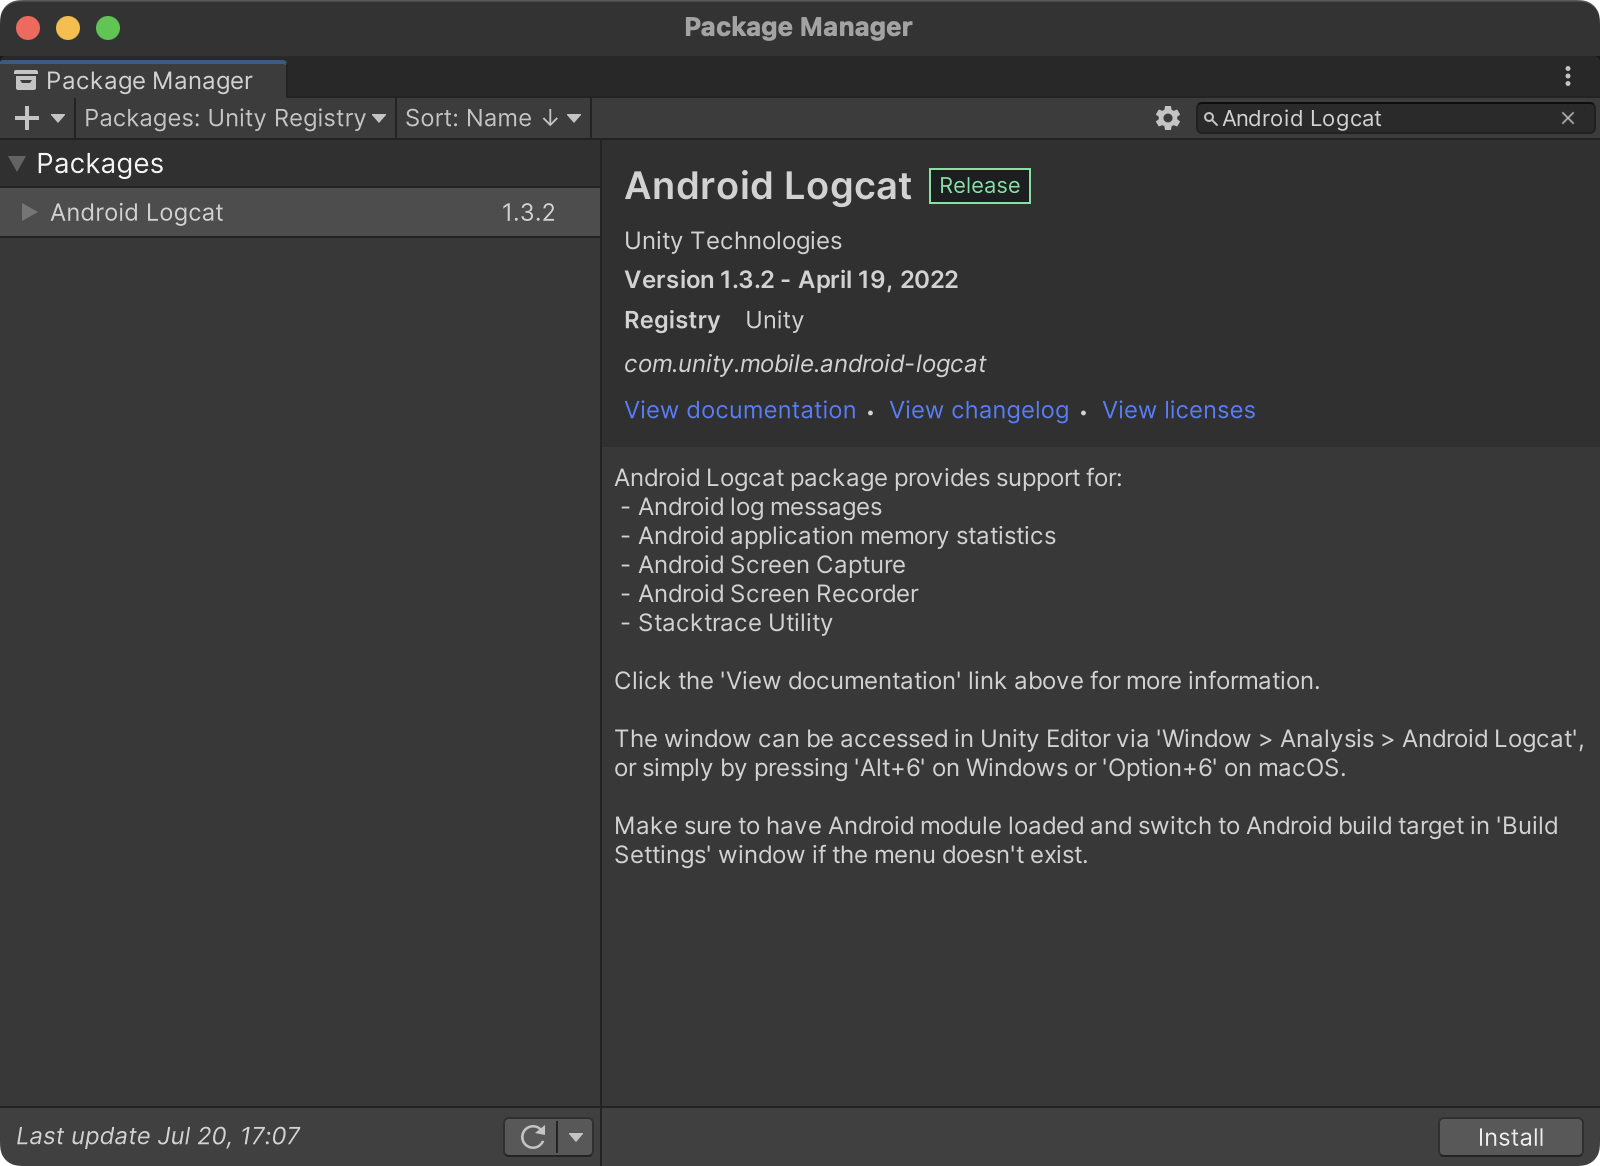1600x1166 pixels.
Task: Click the Package Manager tab archive icon
Action: 25,79
